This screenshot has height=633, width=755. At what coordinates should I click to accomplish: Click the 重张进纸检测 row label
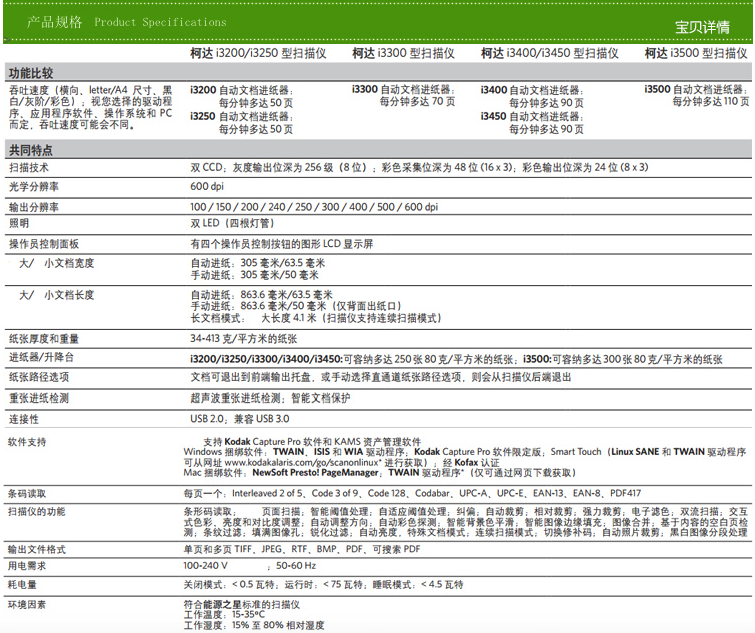39,398
